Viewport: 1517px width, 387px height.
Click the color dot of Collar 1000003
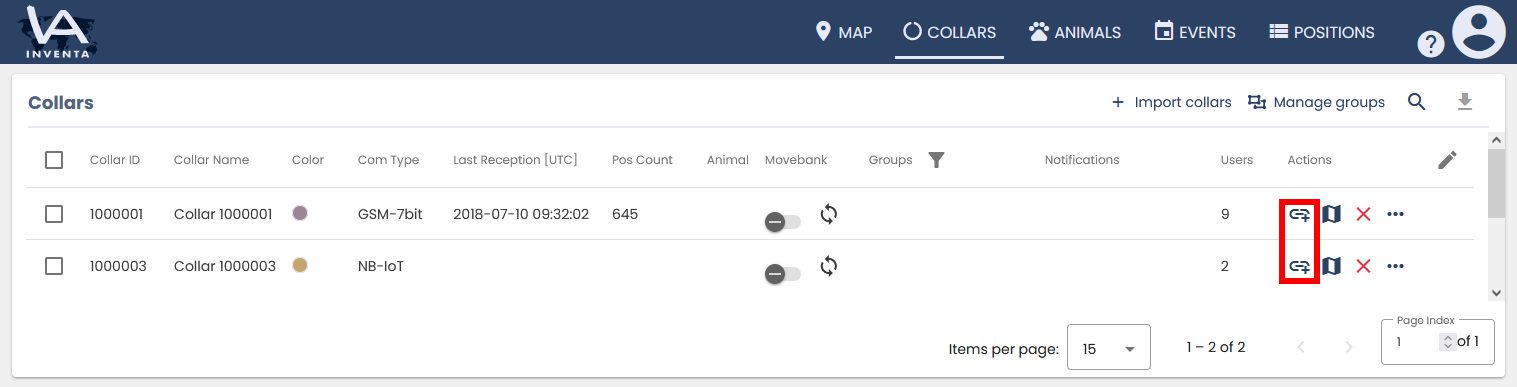[x=299, y=265]
